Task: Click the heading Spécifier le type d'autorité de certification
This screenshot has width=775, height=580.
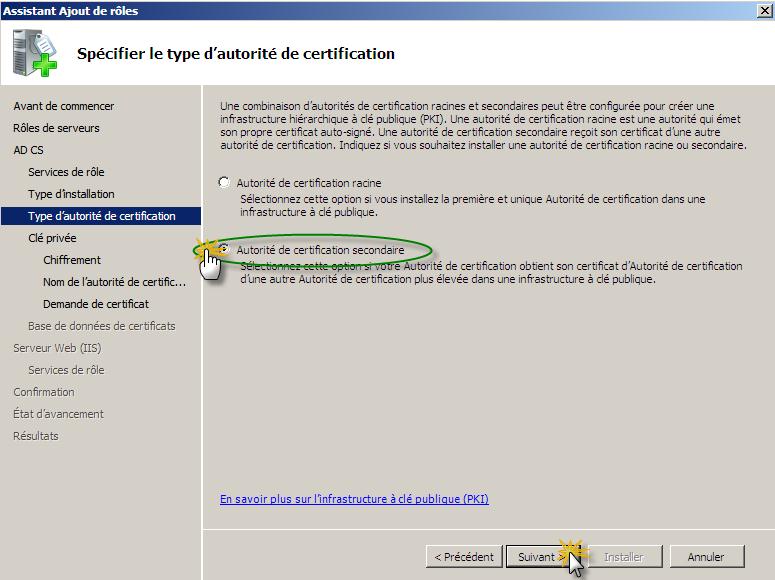Action: click(236, 53)
